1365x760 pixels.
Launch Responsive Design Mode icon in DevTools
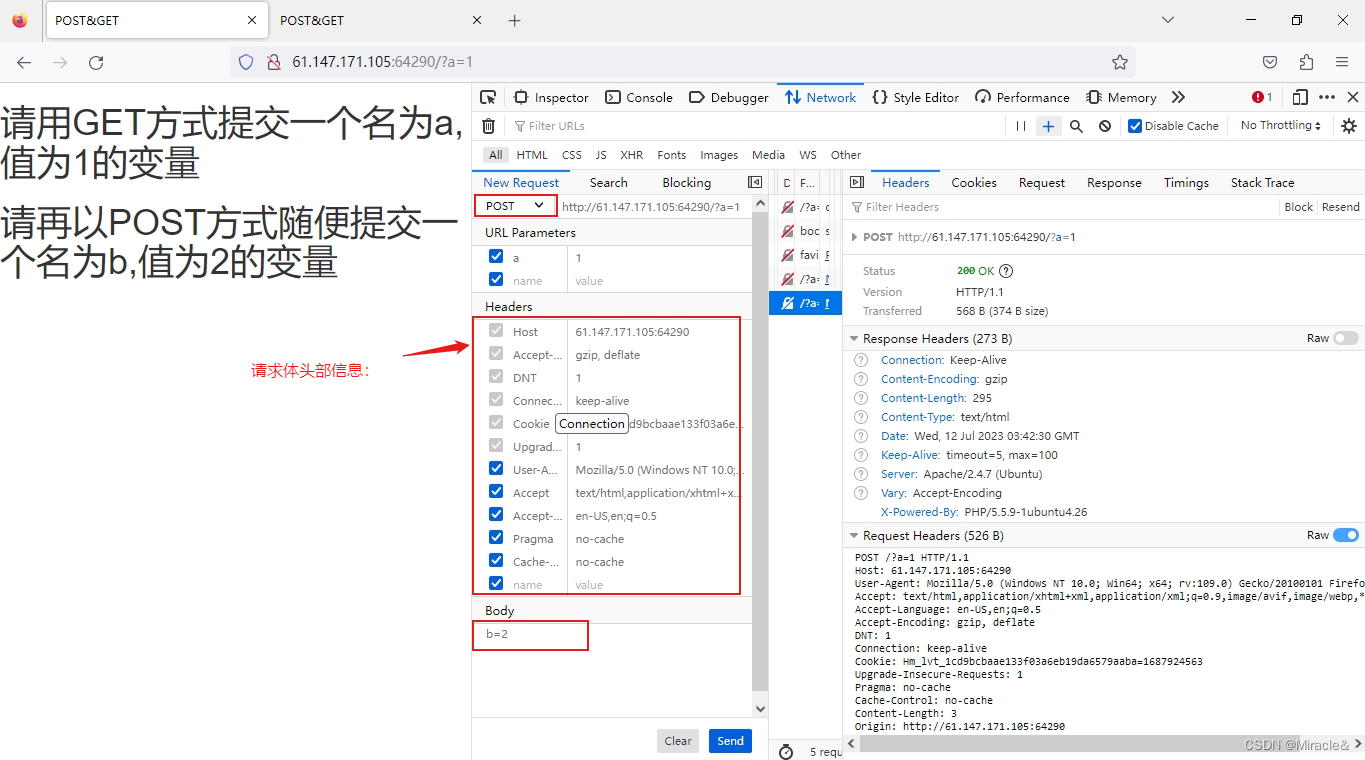click(x=1299, y=97)
